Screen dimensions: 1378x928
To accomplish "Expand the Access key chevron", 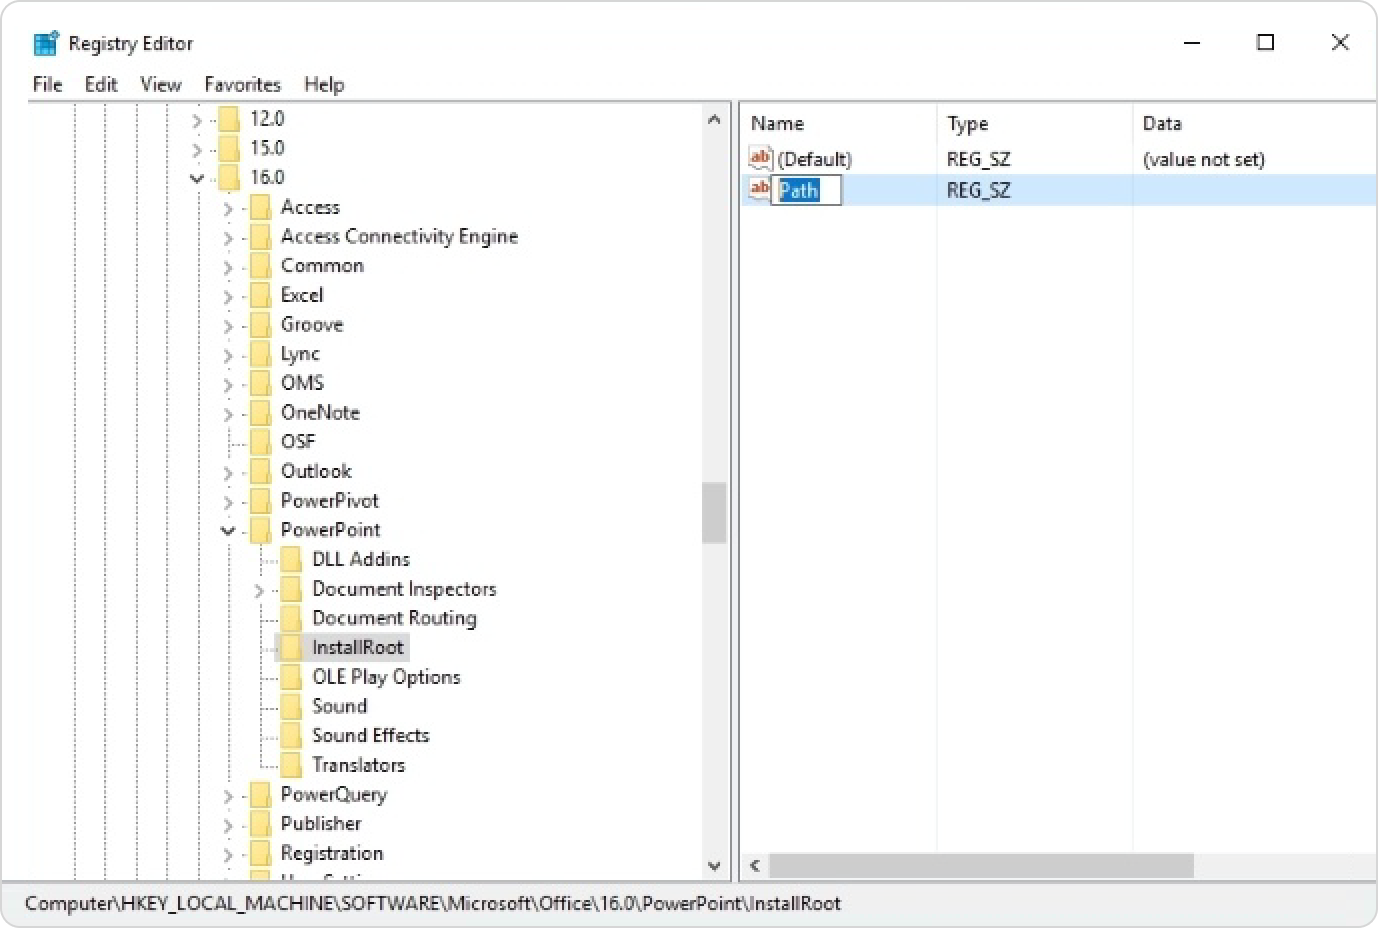I will [x=228, y=208].
